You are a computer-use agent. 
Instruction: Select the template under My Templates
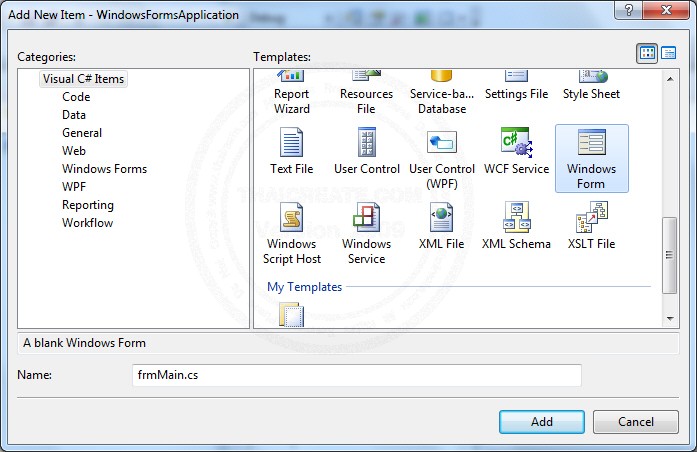pos(292,315)
